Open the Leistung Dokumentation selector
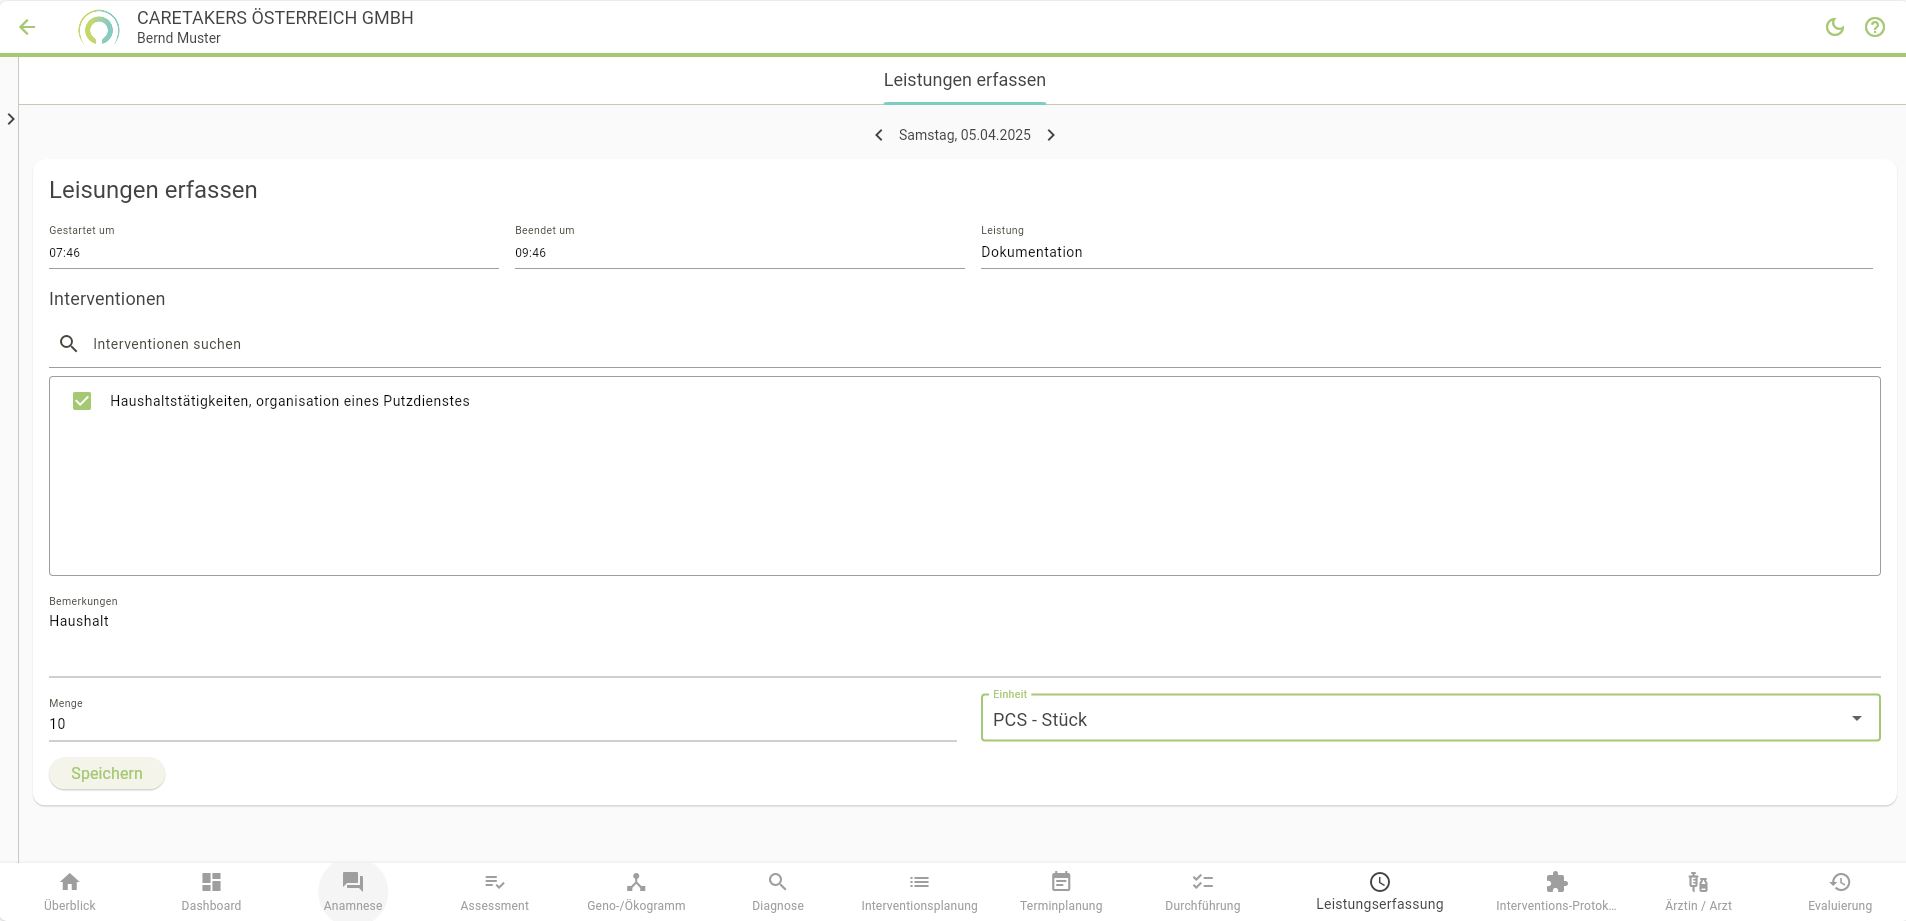The width and height of the screenshot is (1906, 921). [1425, 252]
